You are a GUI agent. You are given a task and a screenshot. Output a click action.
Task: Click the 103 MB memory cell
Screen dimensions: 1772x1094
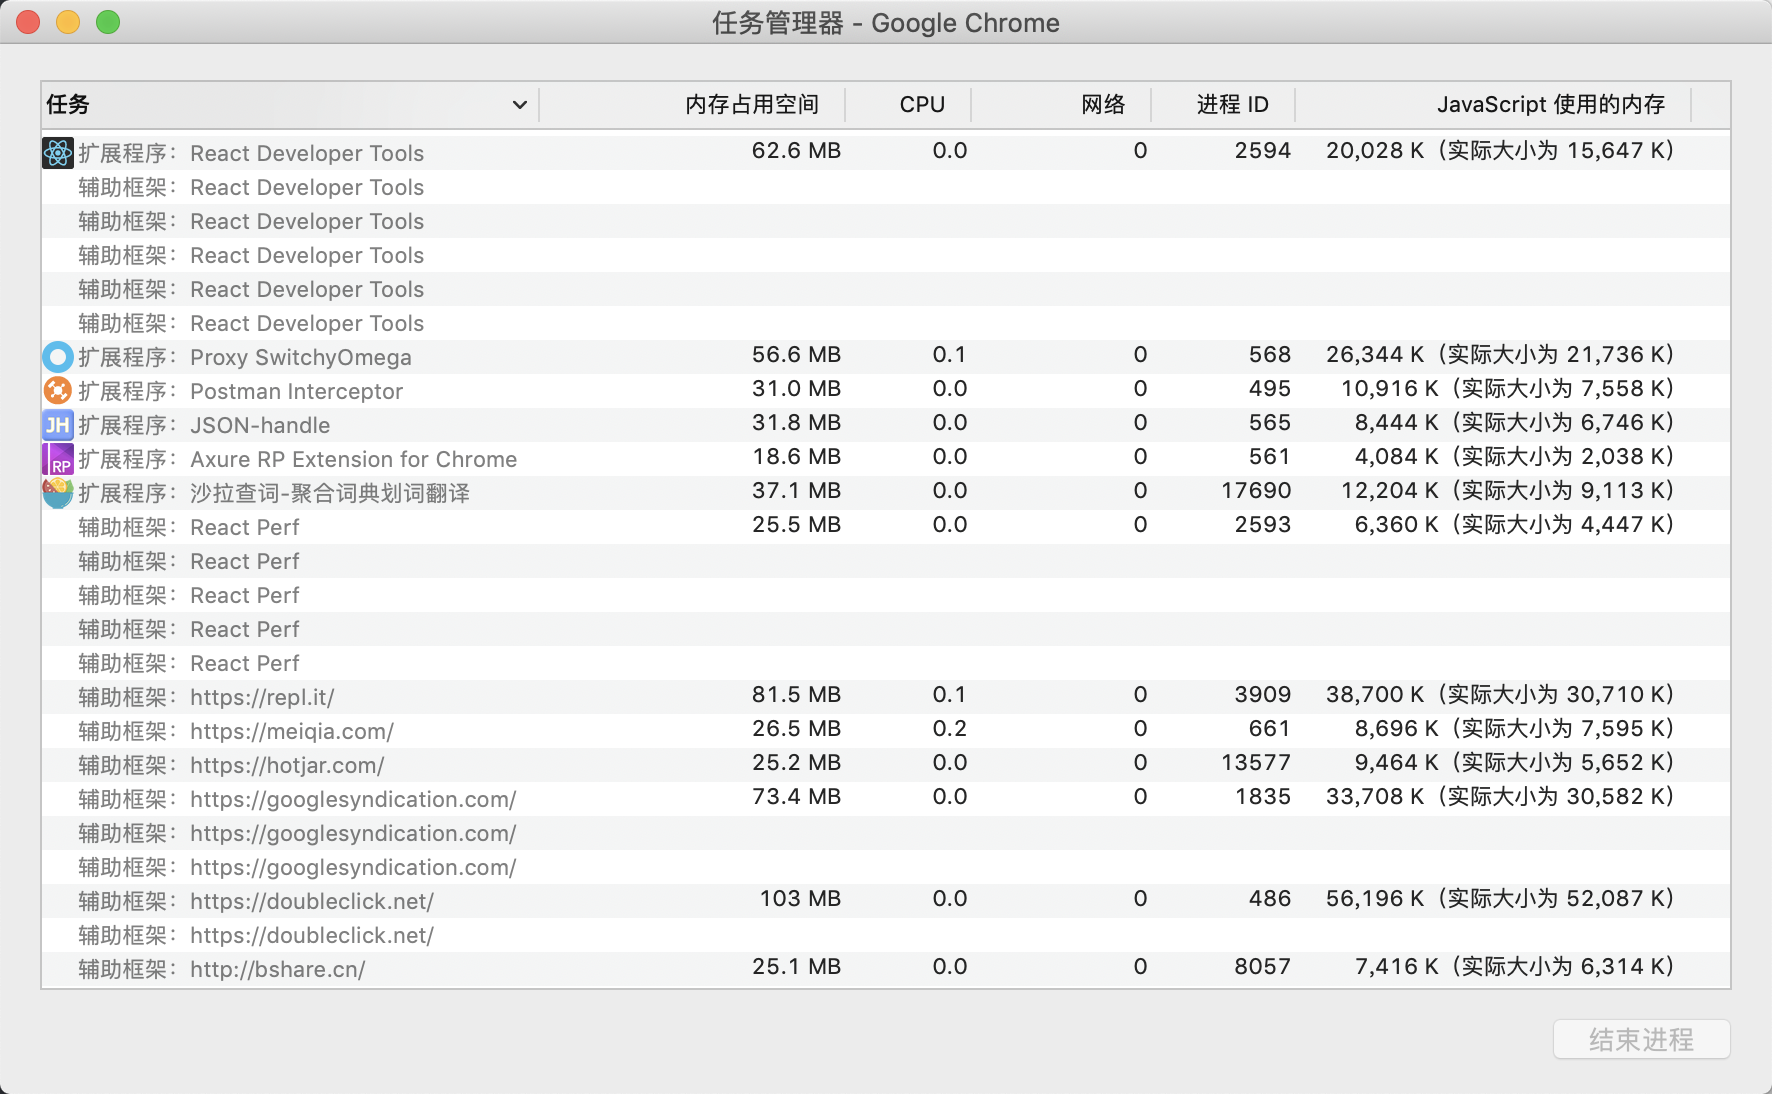[x=800, y=899]
